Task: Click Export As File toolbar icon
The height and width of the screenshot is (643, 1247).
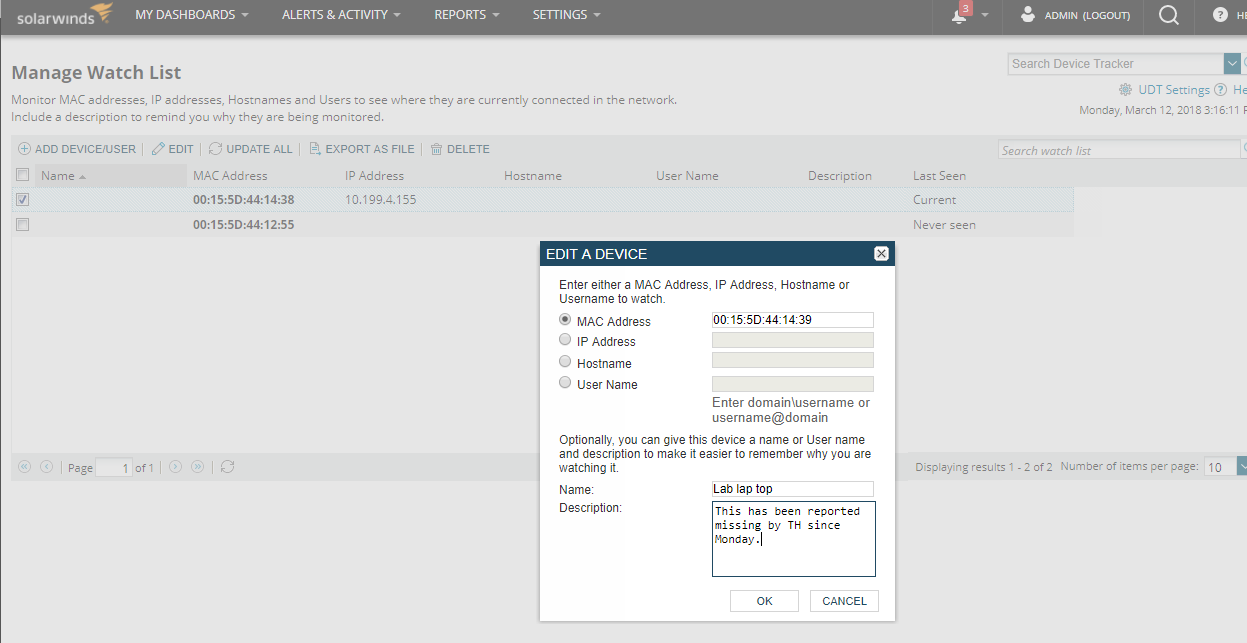Action: coord(315,149)
